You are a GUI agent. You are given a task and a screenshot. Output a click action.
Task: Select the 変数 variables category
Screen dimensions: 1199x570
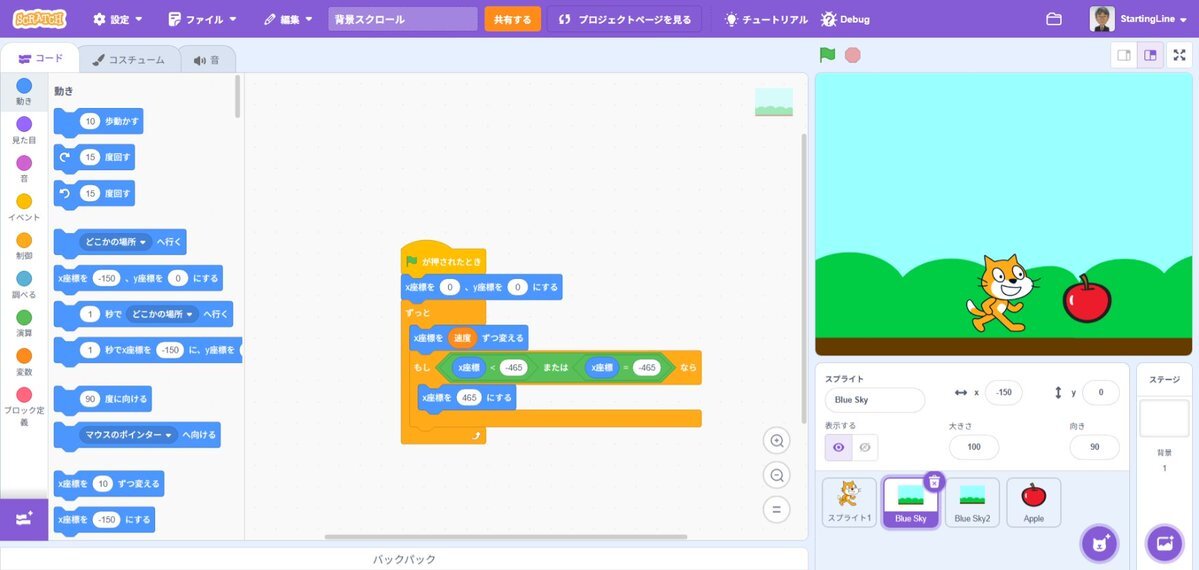tap(24, 362)
